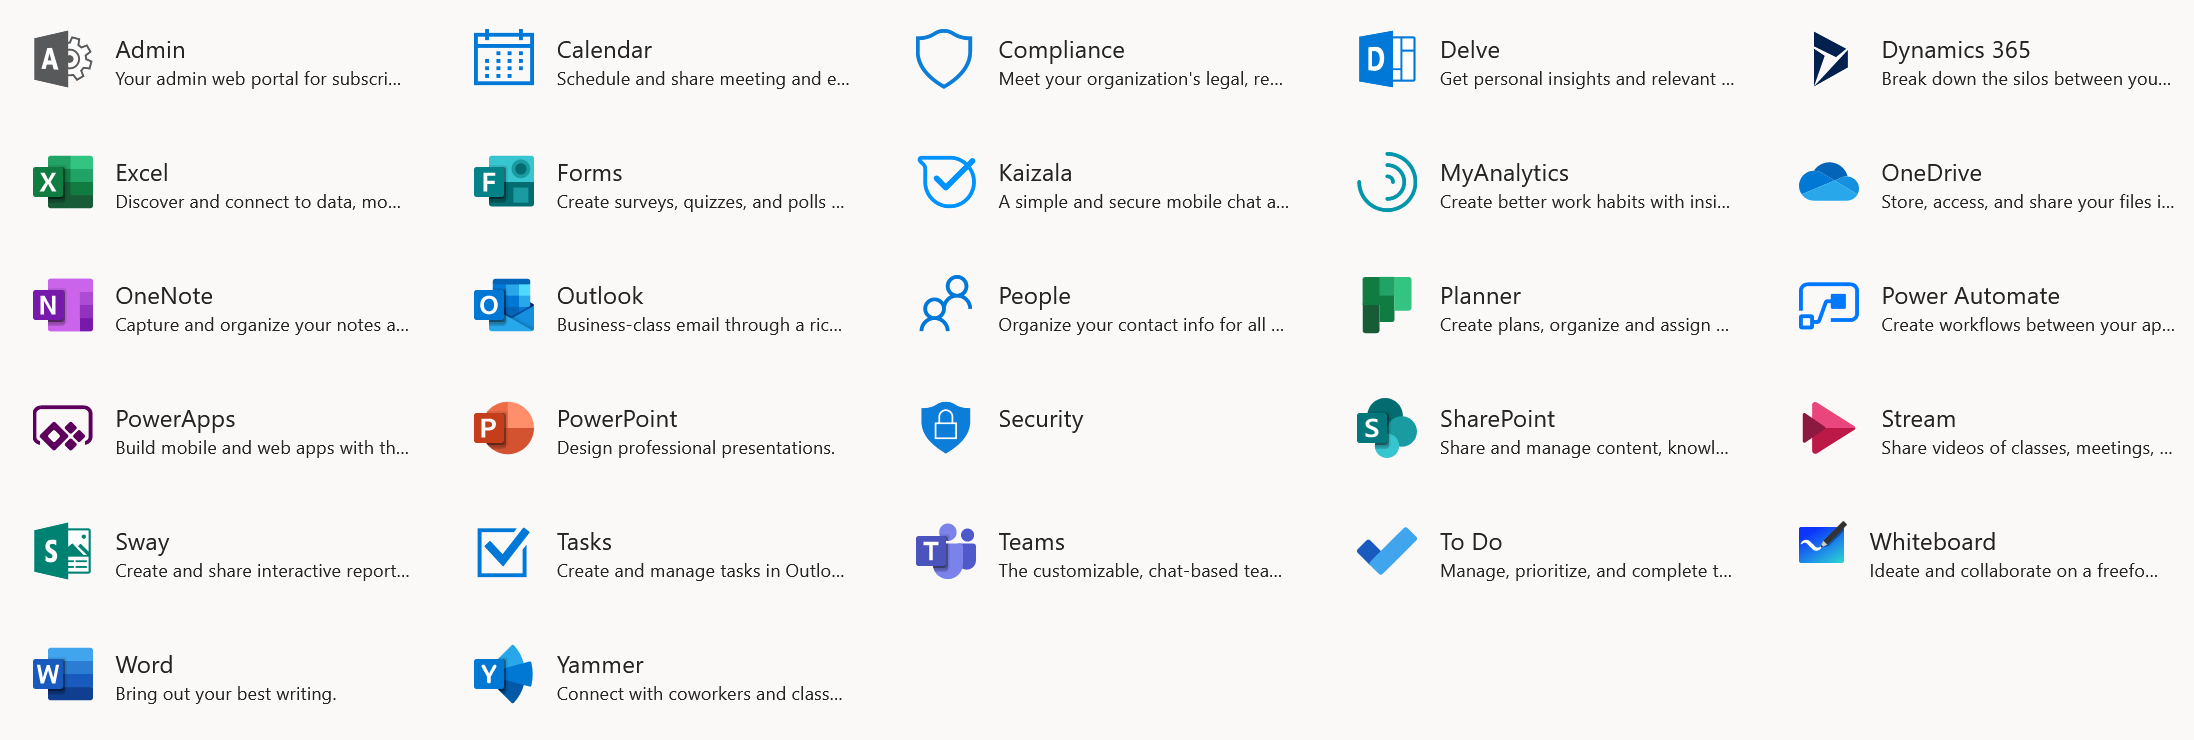Screen dimensions: 2194x740
Task: Click the Calendar app icon
Action: click(x=504, y=58)
